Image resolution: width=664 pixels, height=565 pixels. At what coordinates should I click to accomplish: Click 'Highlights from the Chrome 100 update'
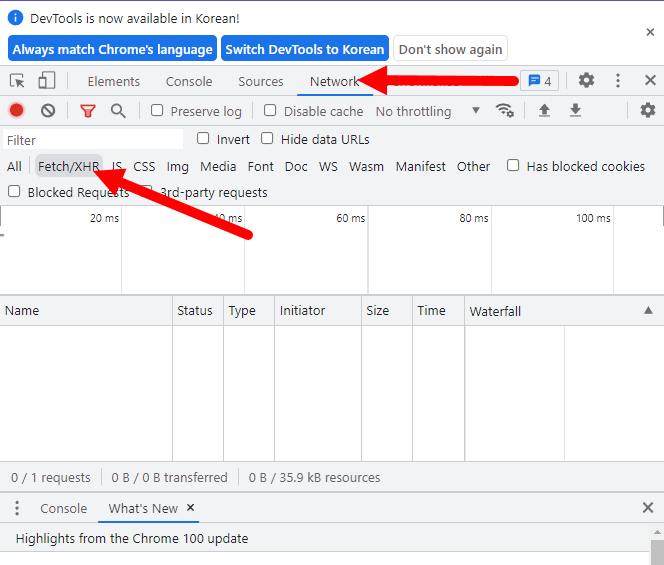[132, 538]
